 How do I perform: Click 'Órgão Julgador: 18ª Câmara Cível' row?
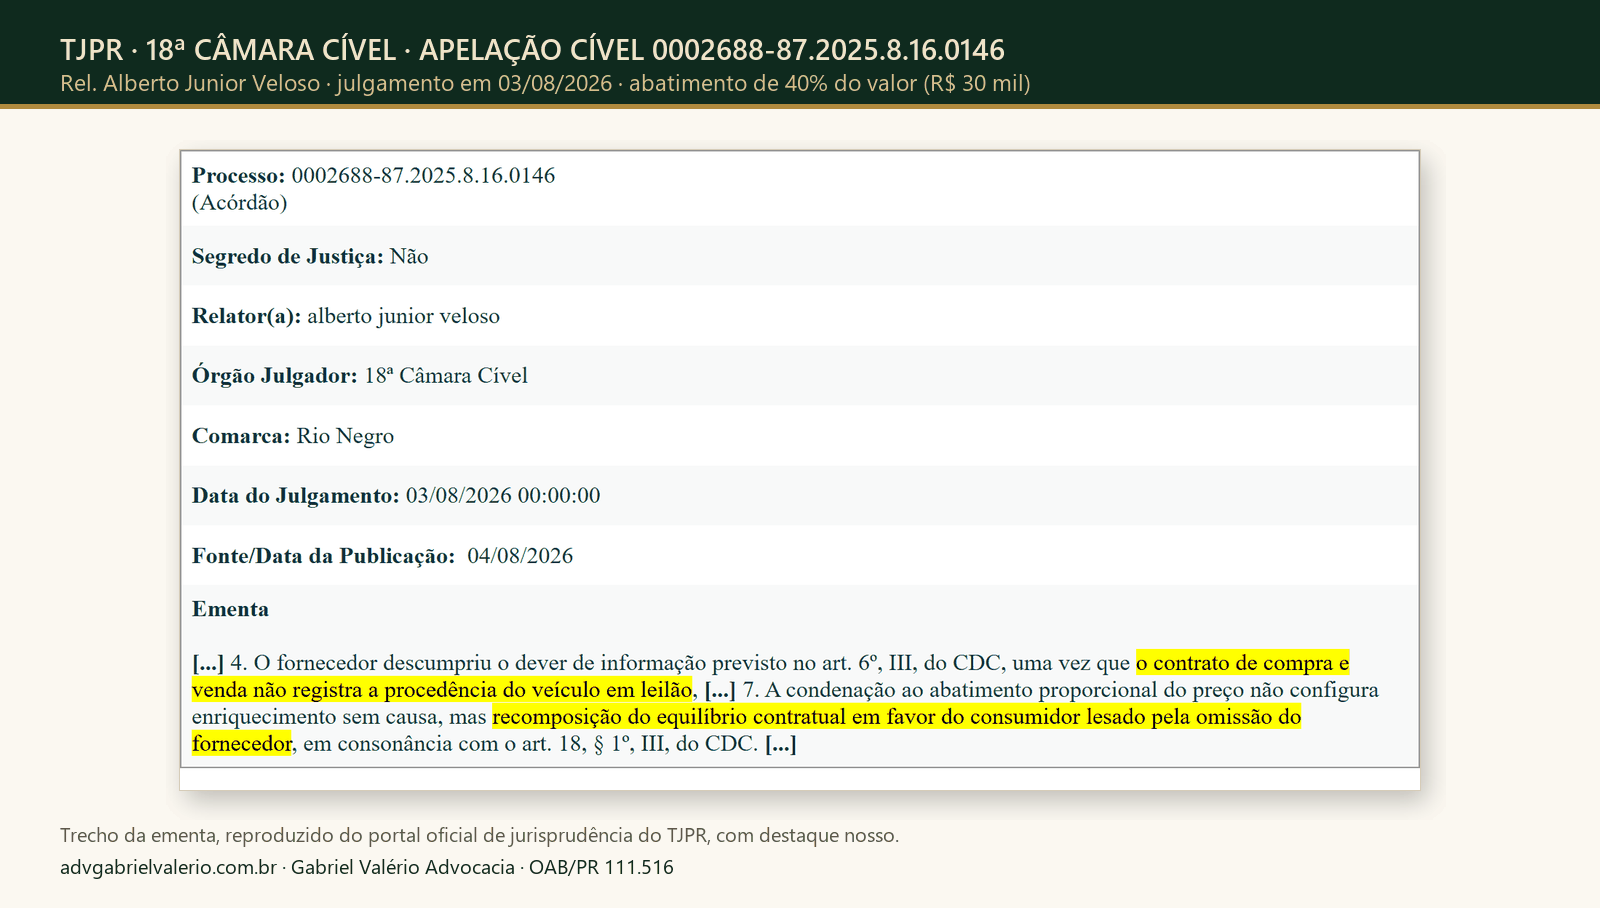[799, 376]
